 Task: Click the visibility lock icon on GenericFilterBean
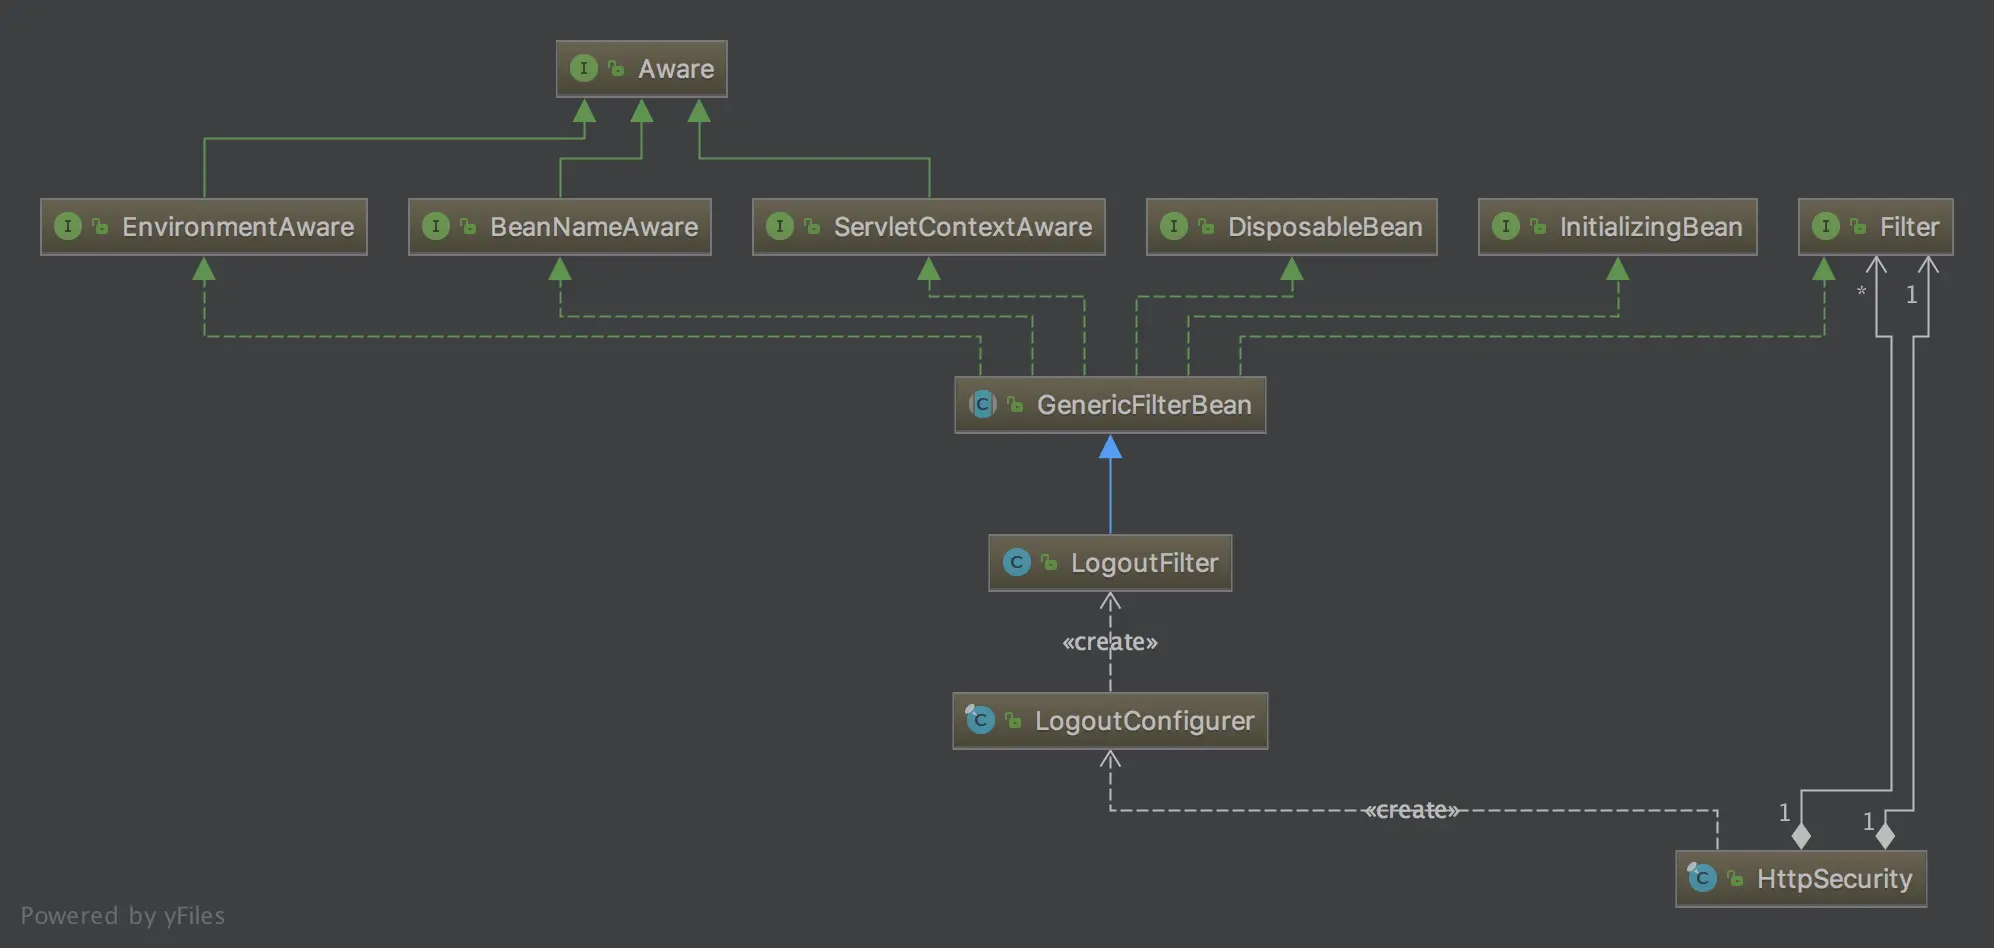click(x=1014, y=405)
